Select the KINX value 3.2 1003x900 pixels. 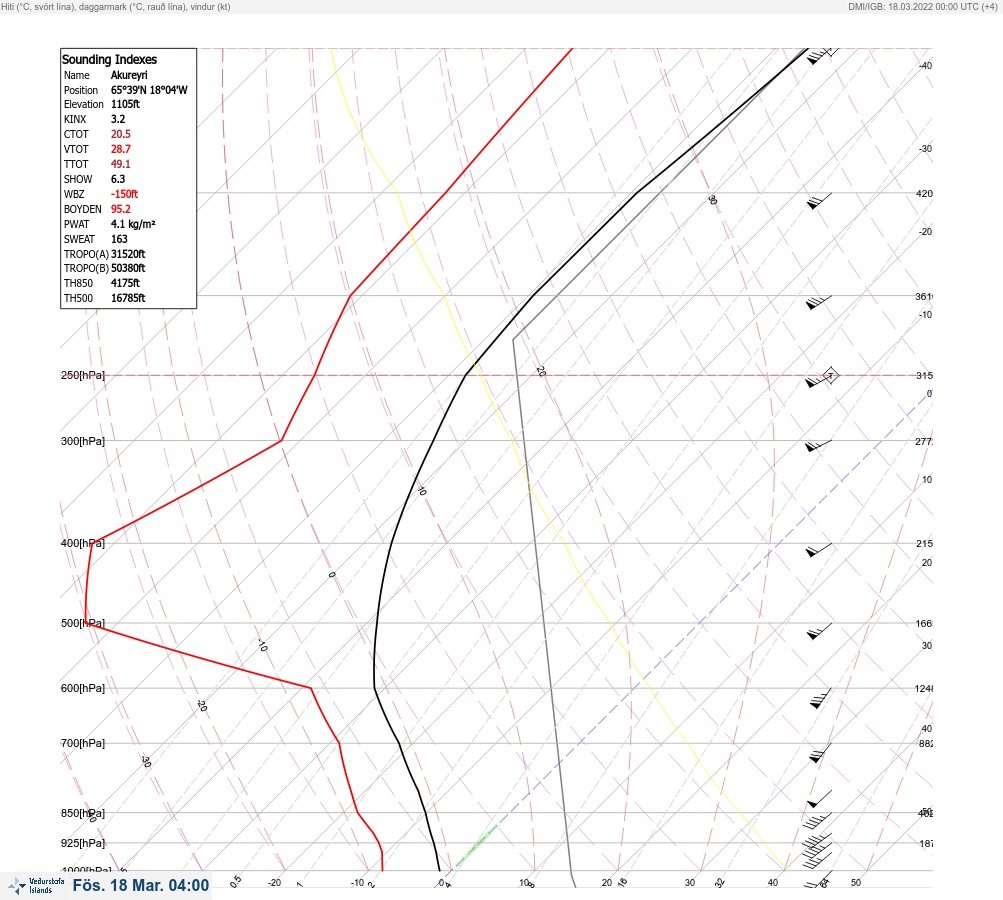tap(118, 119)
